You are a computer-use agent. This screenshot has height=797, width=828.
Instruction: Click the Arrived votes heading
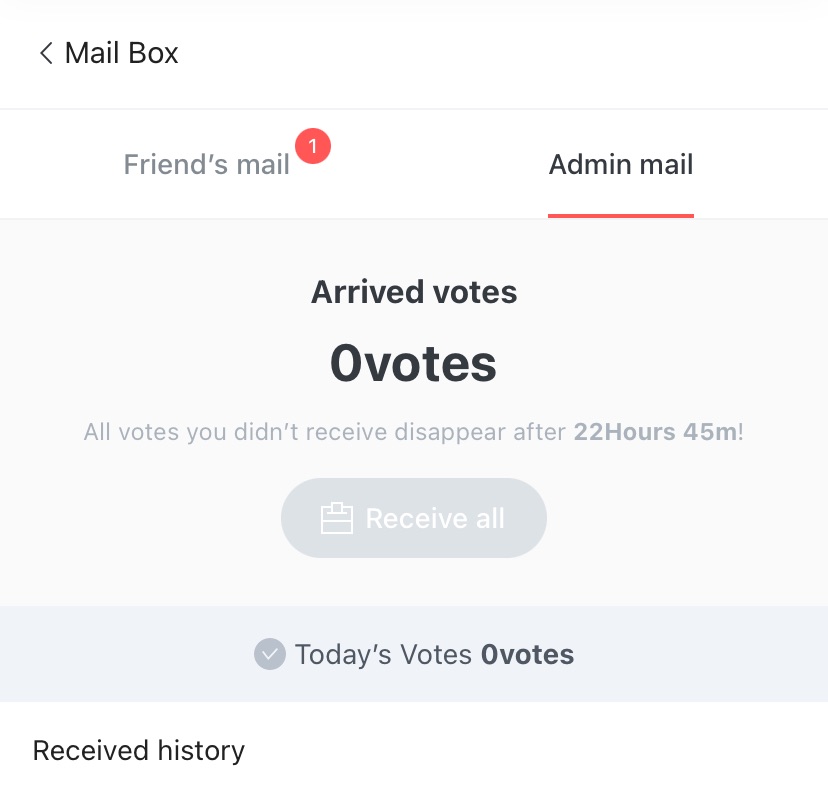(414, 292)
